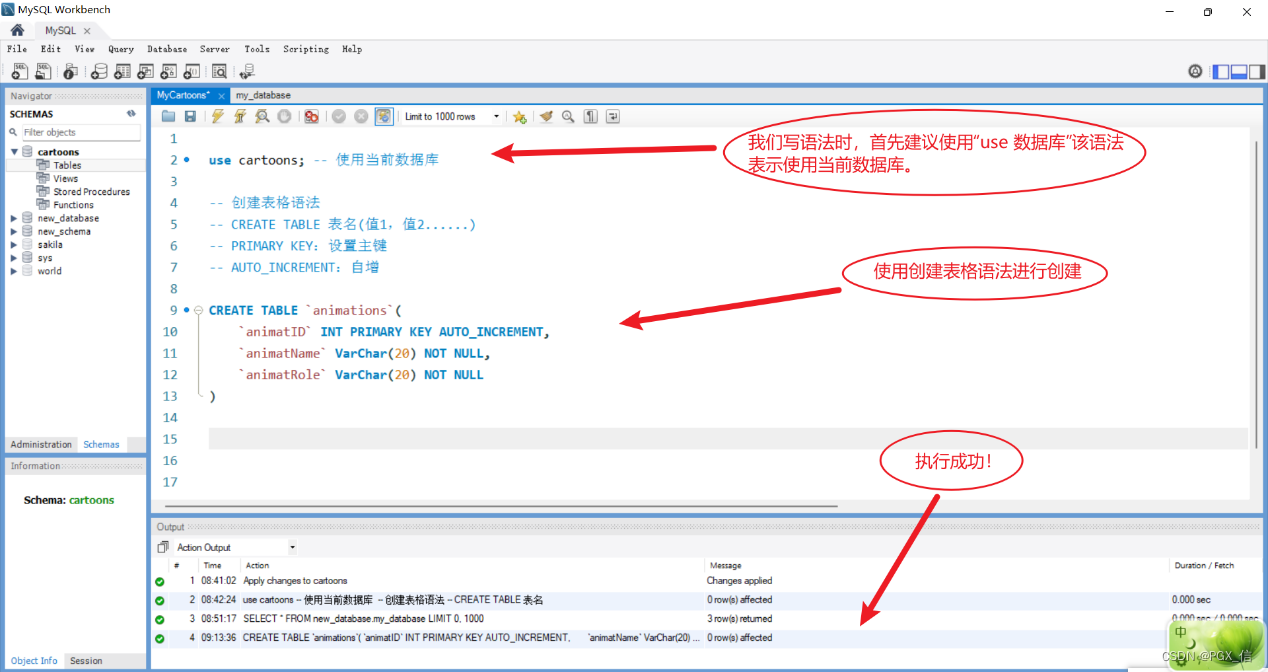Viewport: 1268px width, 672px height.
Task: Toggle the left sidebar panel visibility
Action: (1221, 71)
